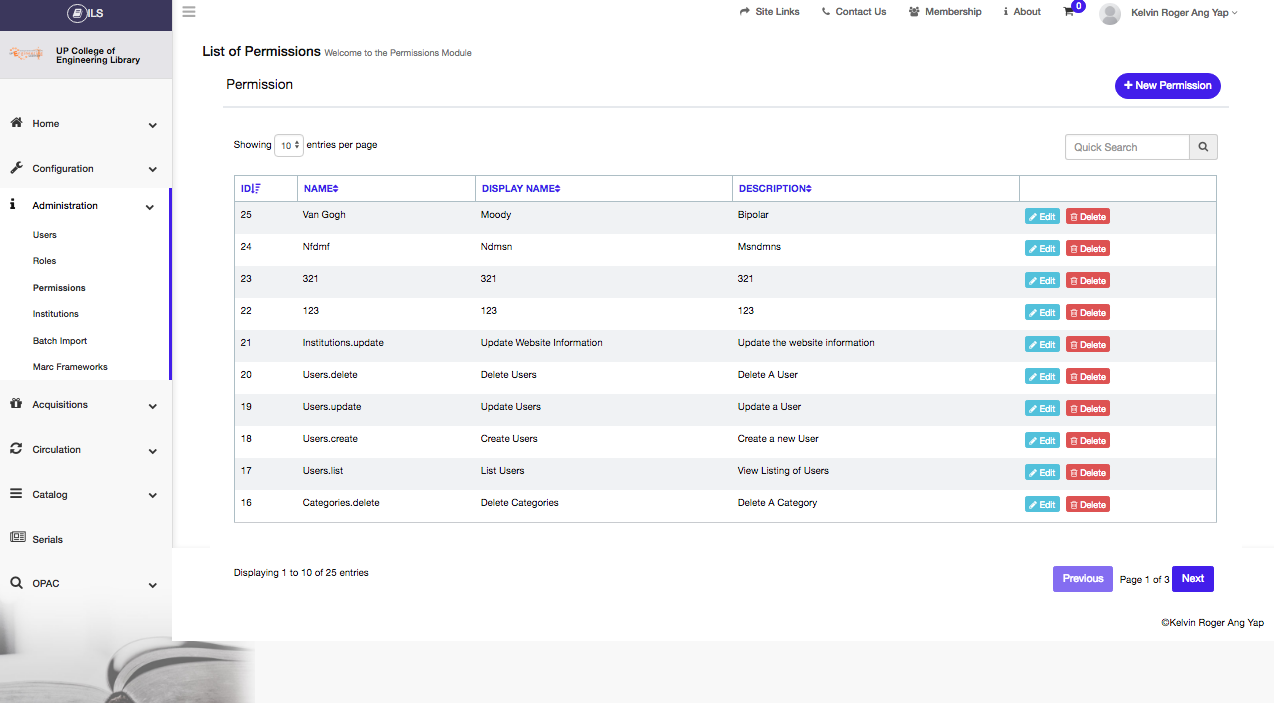Open Kelvin Roger Ang Yap user dropdown
This screenshot has height=703, width=1274.
pyautogui.click(x=1184, y=12)
